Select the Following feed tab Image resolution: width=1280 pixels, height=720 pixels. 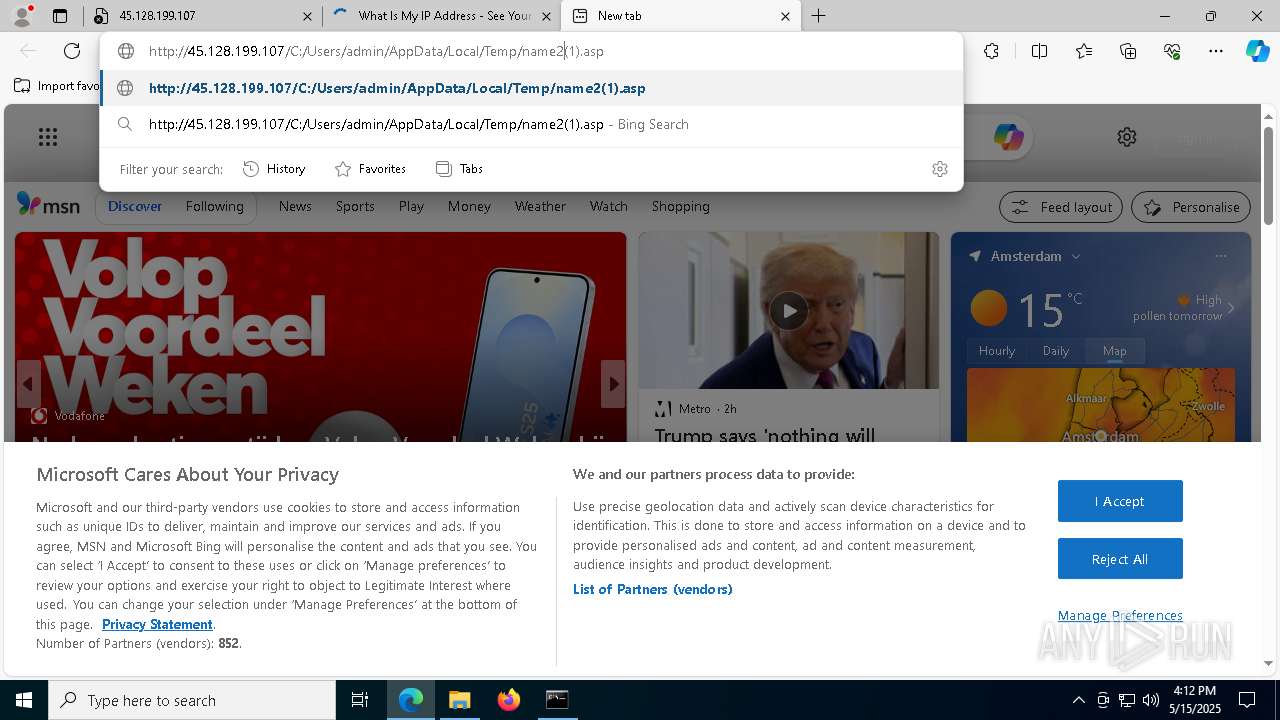214,206
